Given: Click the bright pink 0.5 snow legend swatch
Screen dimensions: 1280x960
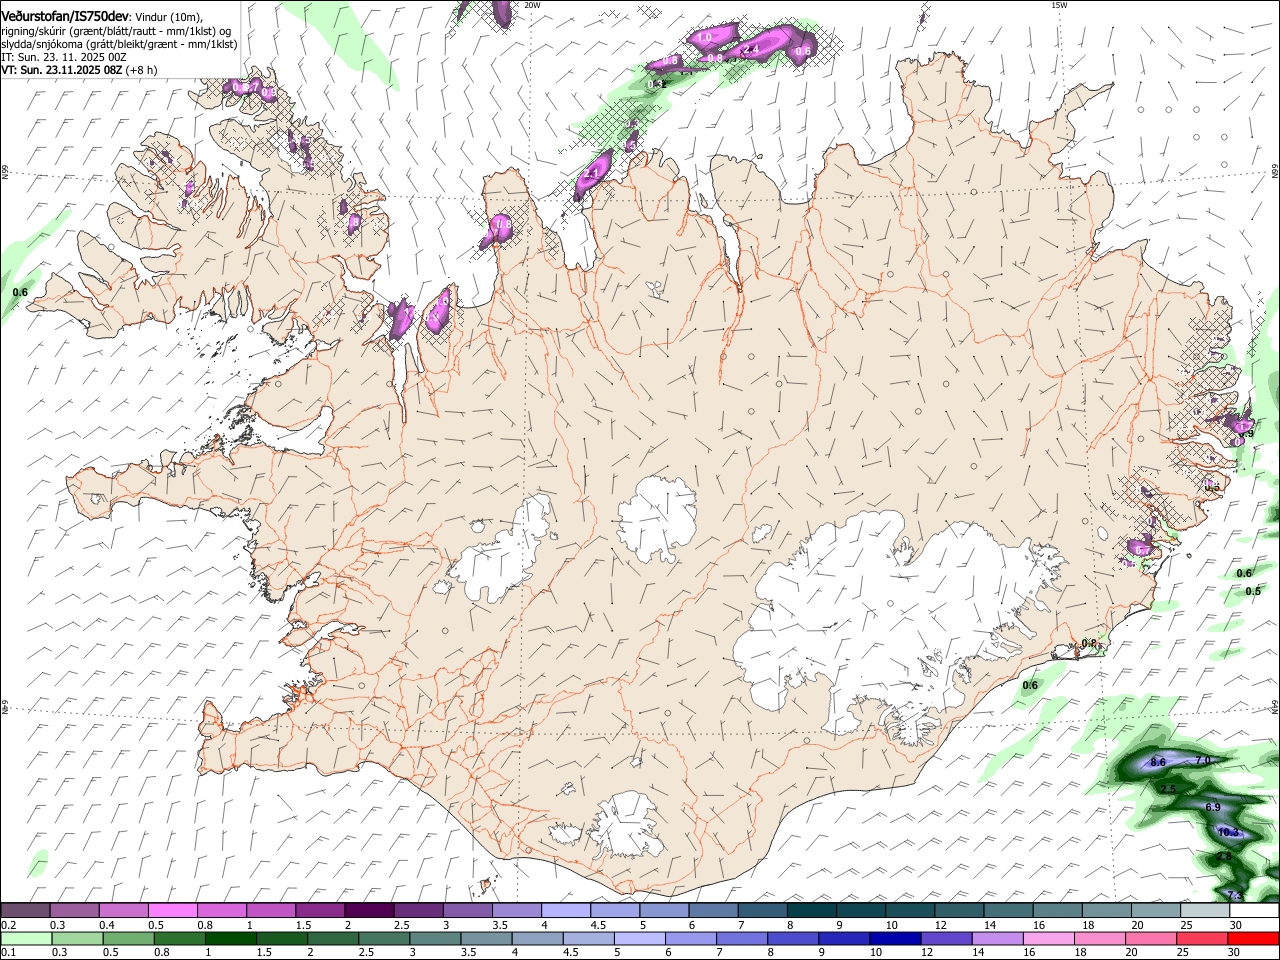Looking at the screenshot, I should tap(173, 910).
